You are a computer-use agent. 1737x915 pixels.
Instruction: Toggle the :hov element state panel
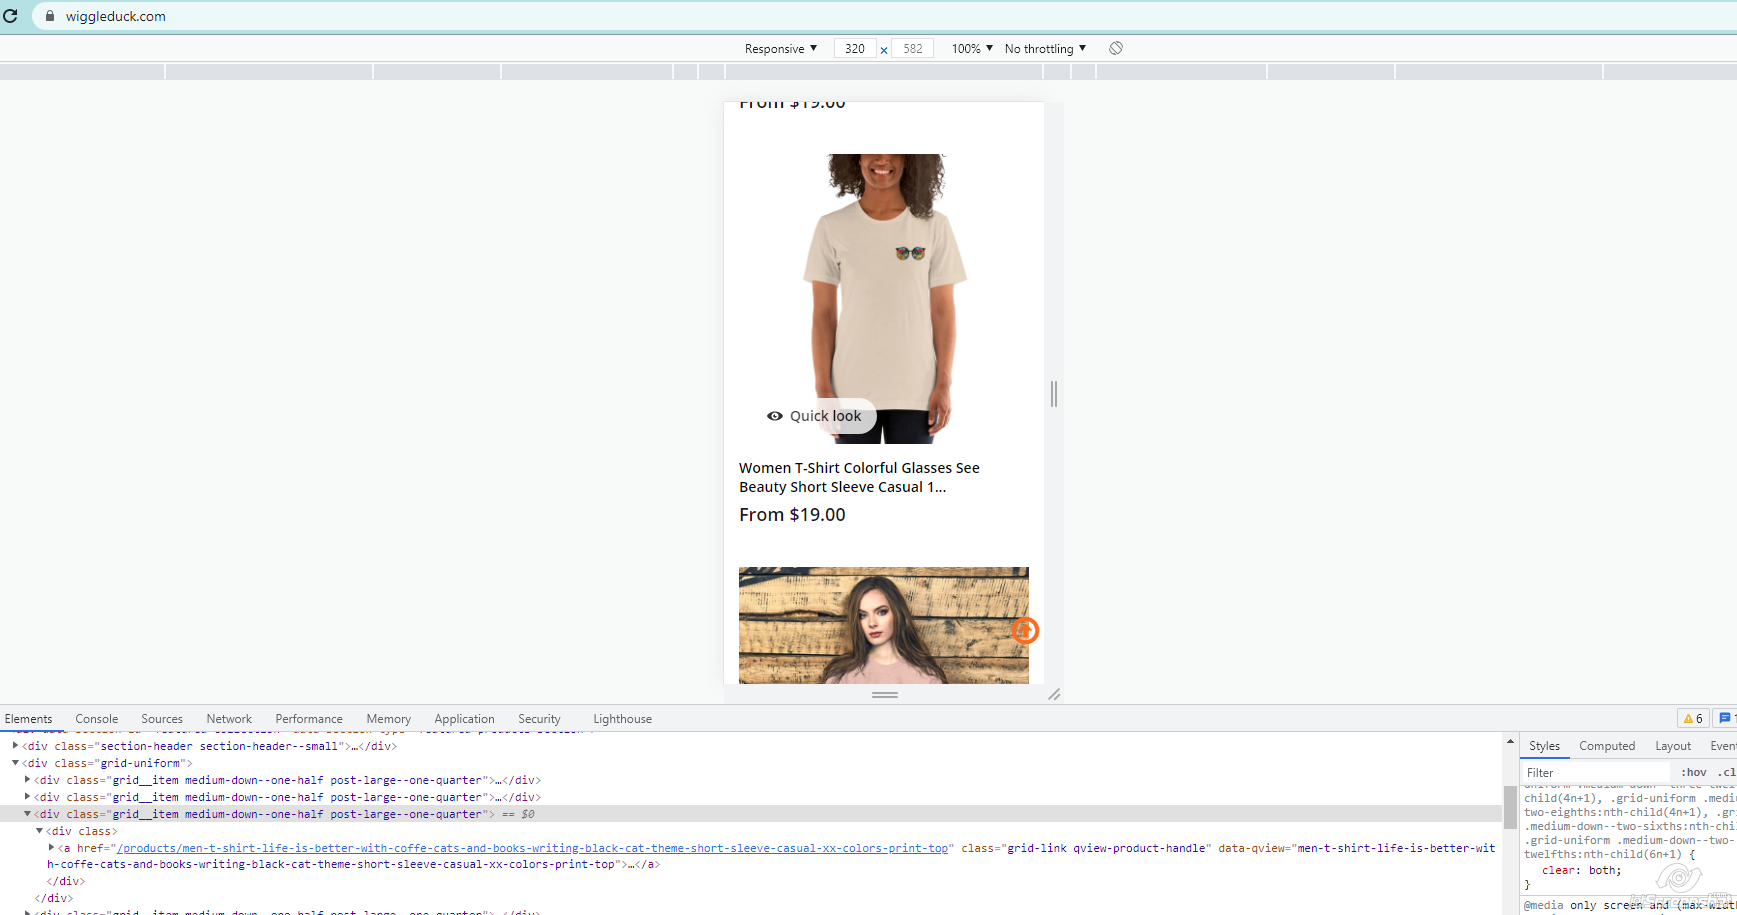coord(1693,772)
